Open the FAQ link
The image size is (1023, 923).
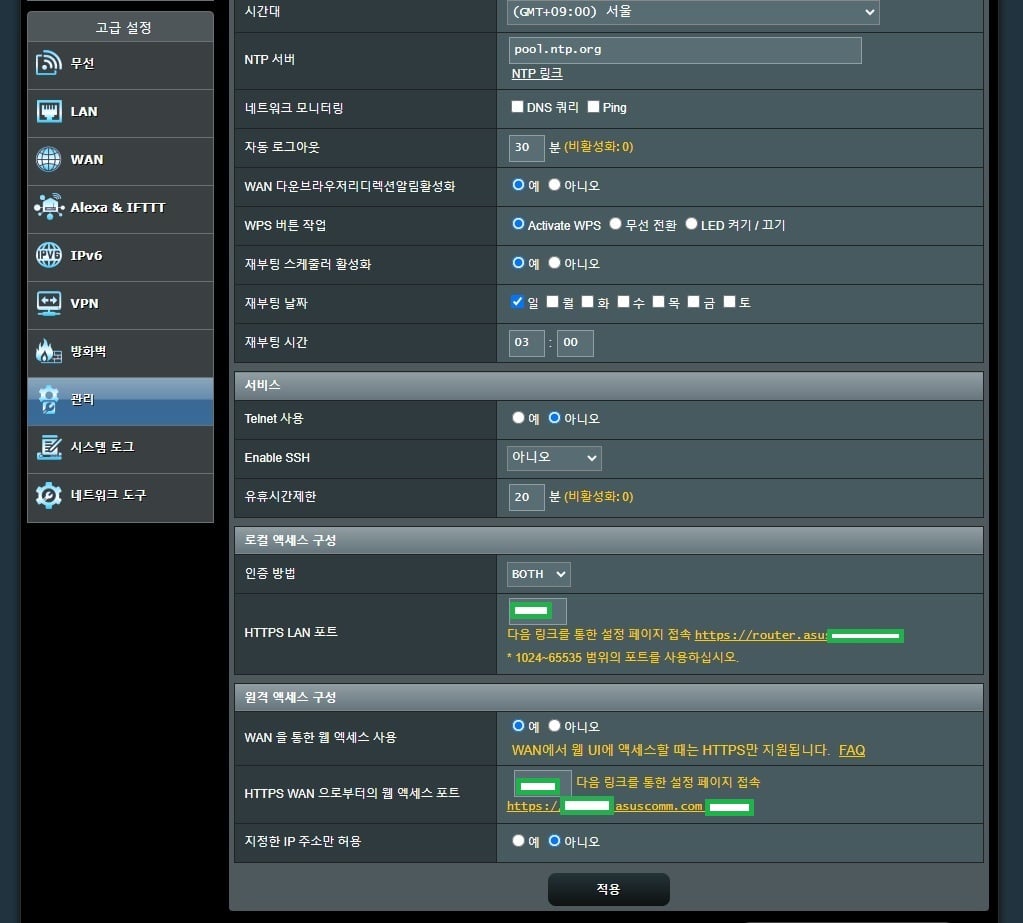[x=851, y=750]
